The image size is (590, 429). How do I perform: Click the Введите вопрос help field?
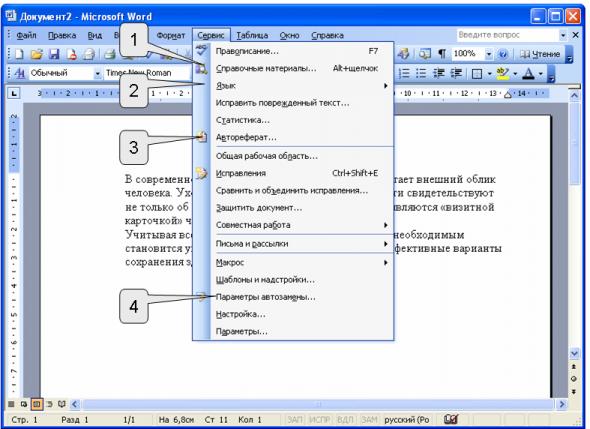click(508, 35)
